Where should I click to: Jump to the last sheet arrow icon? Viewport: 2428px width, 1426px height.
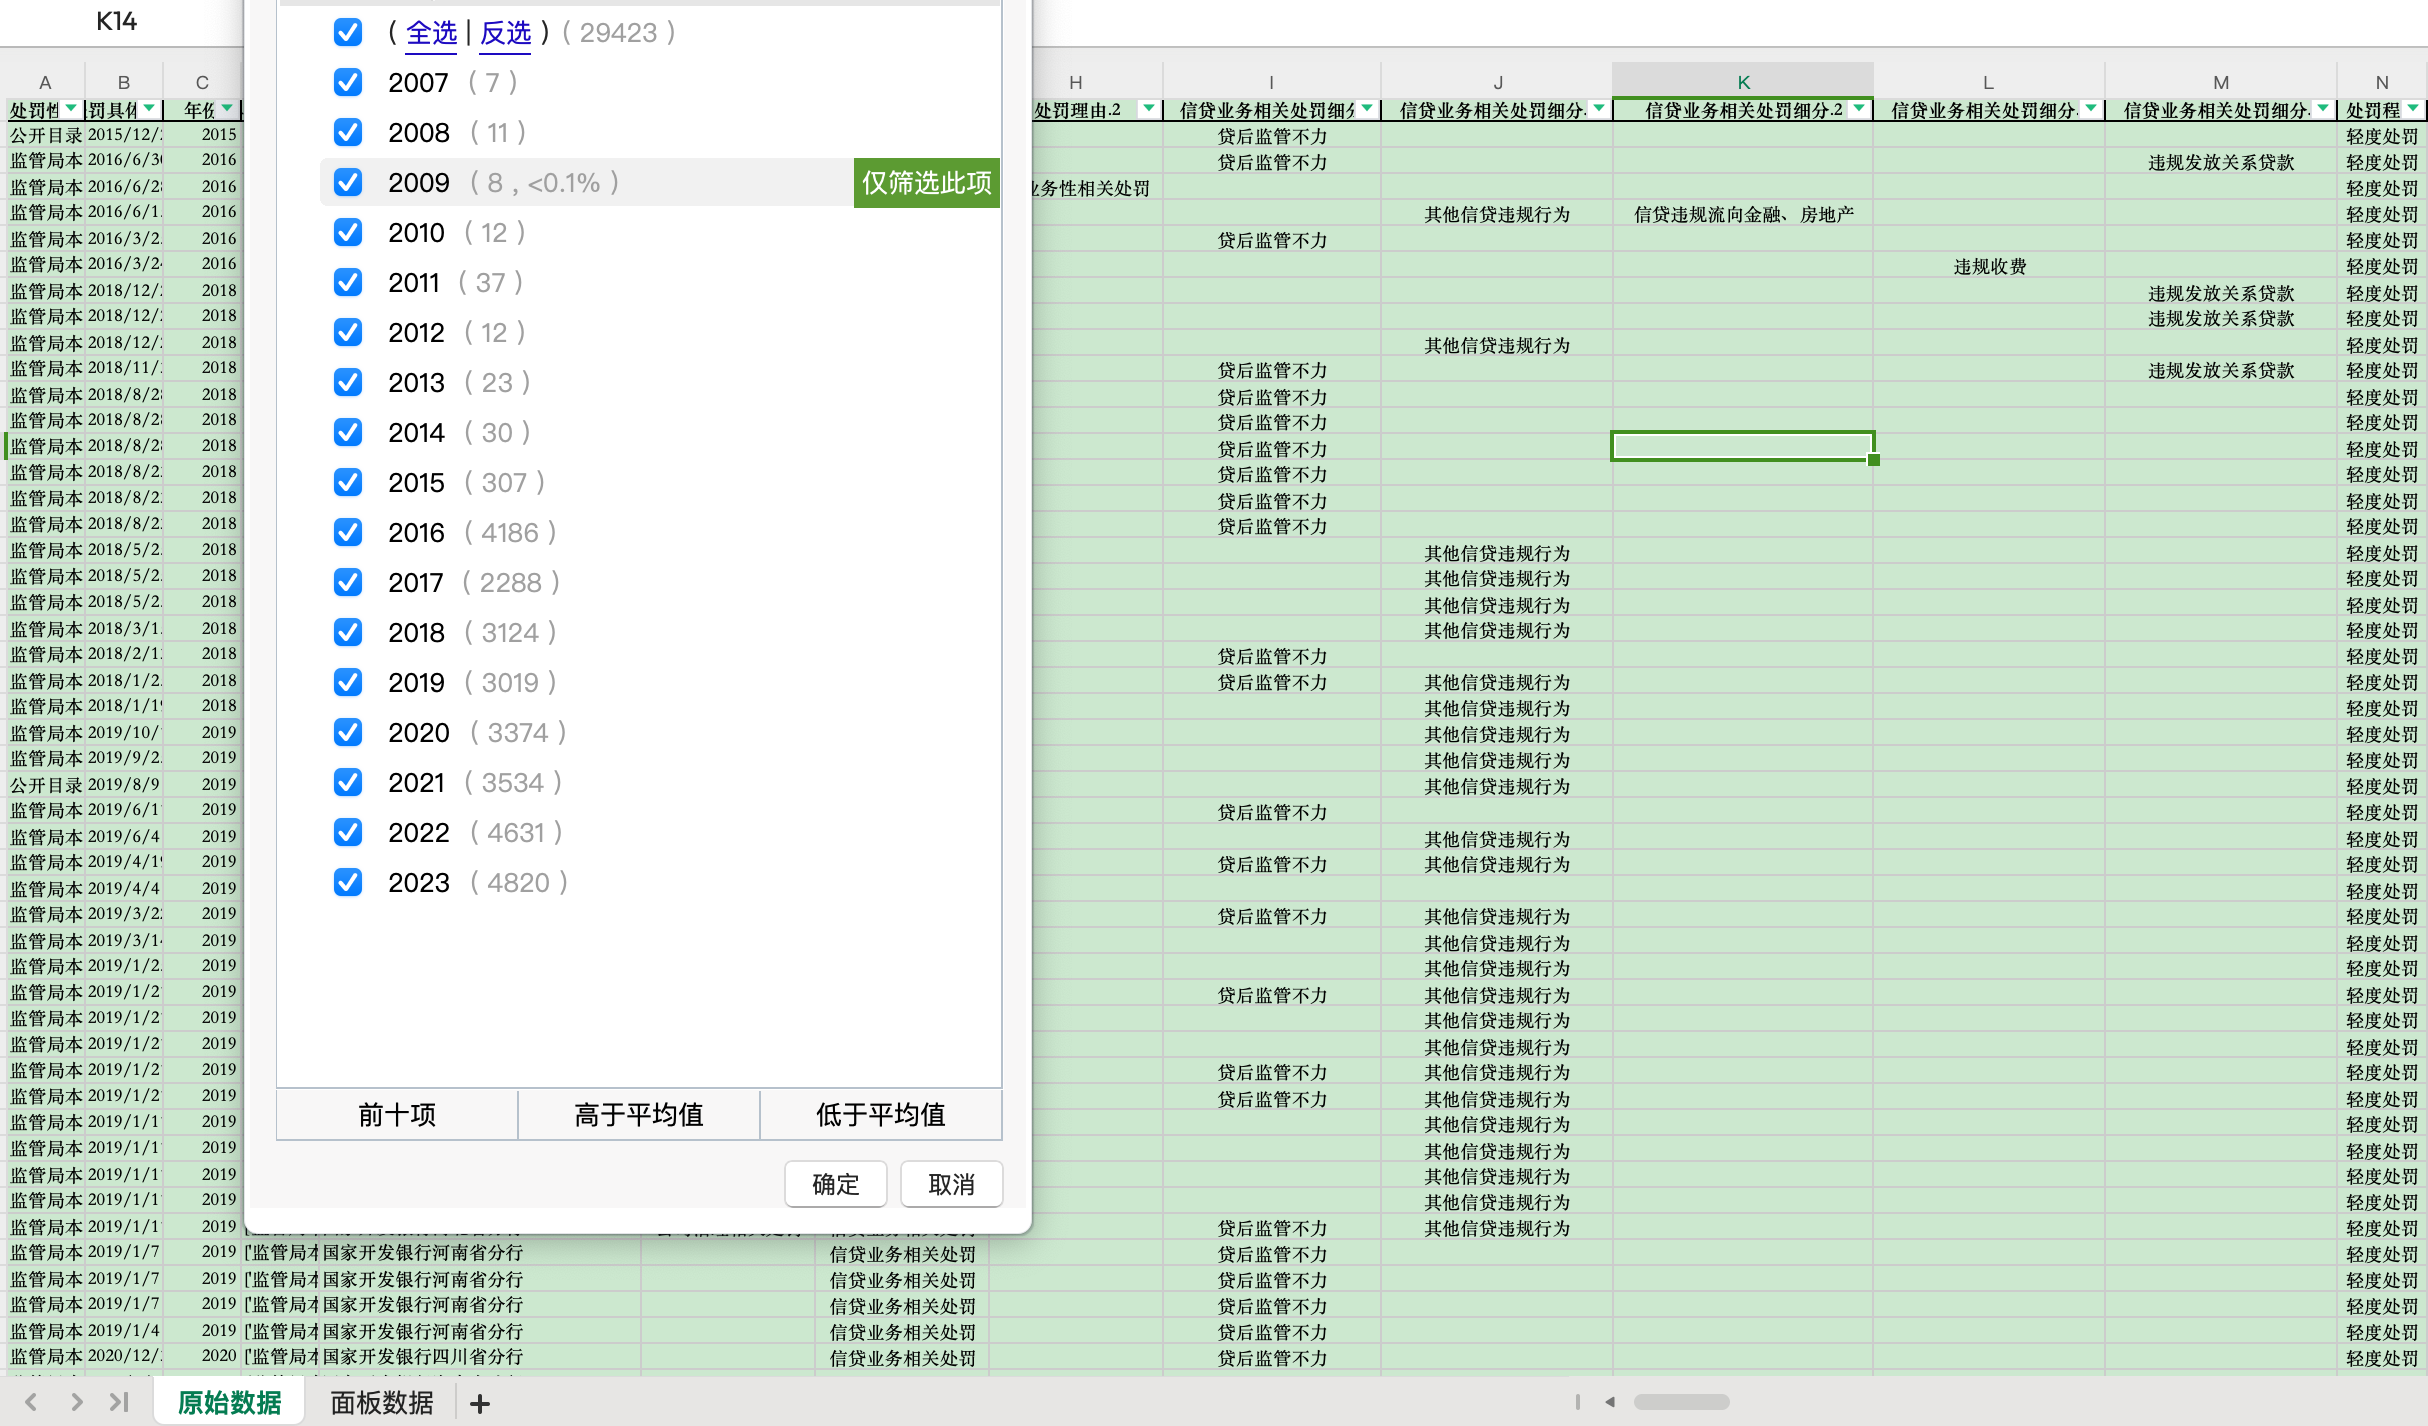[120, 1402]
